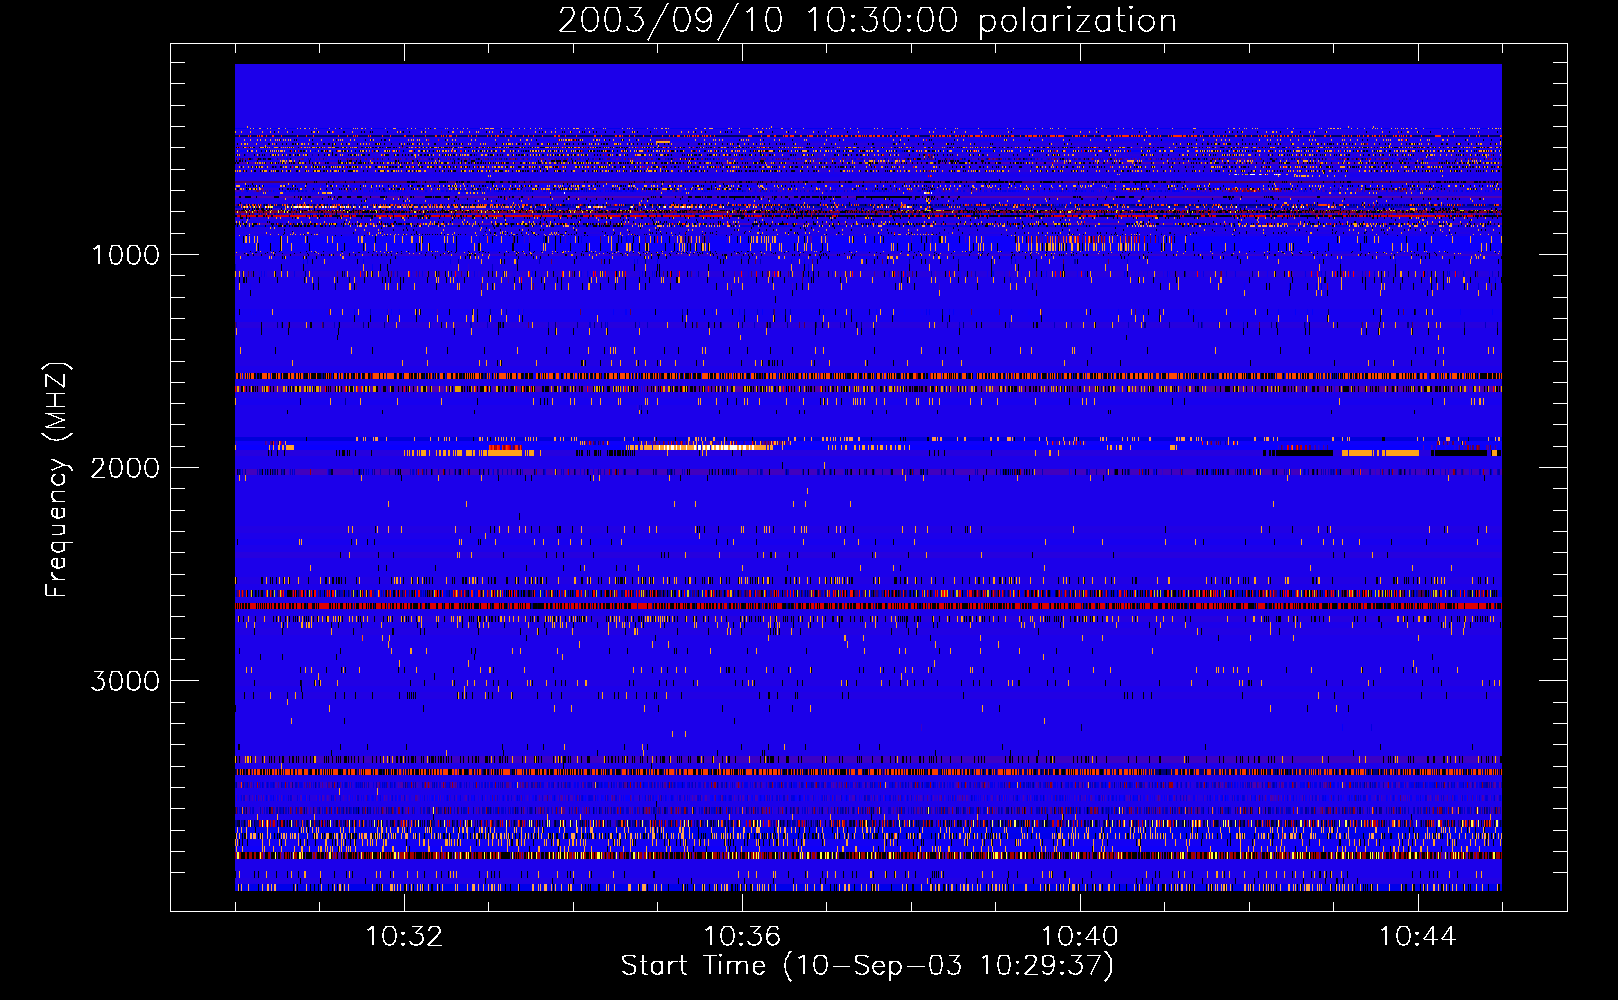The height and width of the screenshot is (1000, 1618).
Task: Click the 10:36 time tick label
Action: 742,937
